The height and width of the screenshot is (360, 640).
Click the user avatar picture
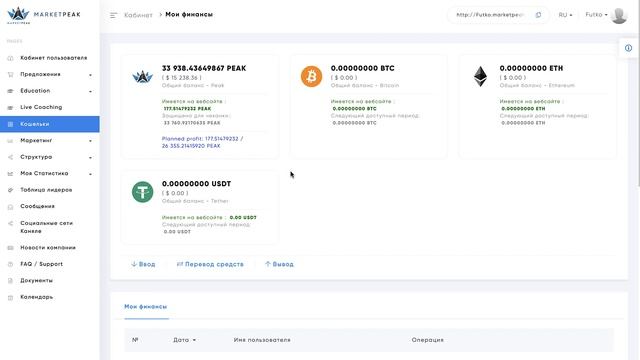click(x=619, y=16)
